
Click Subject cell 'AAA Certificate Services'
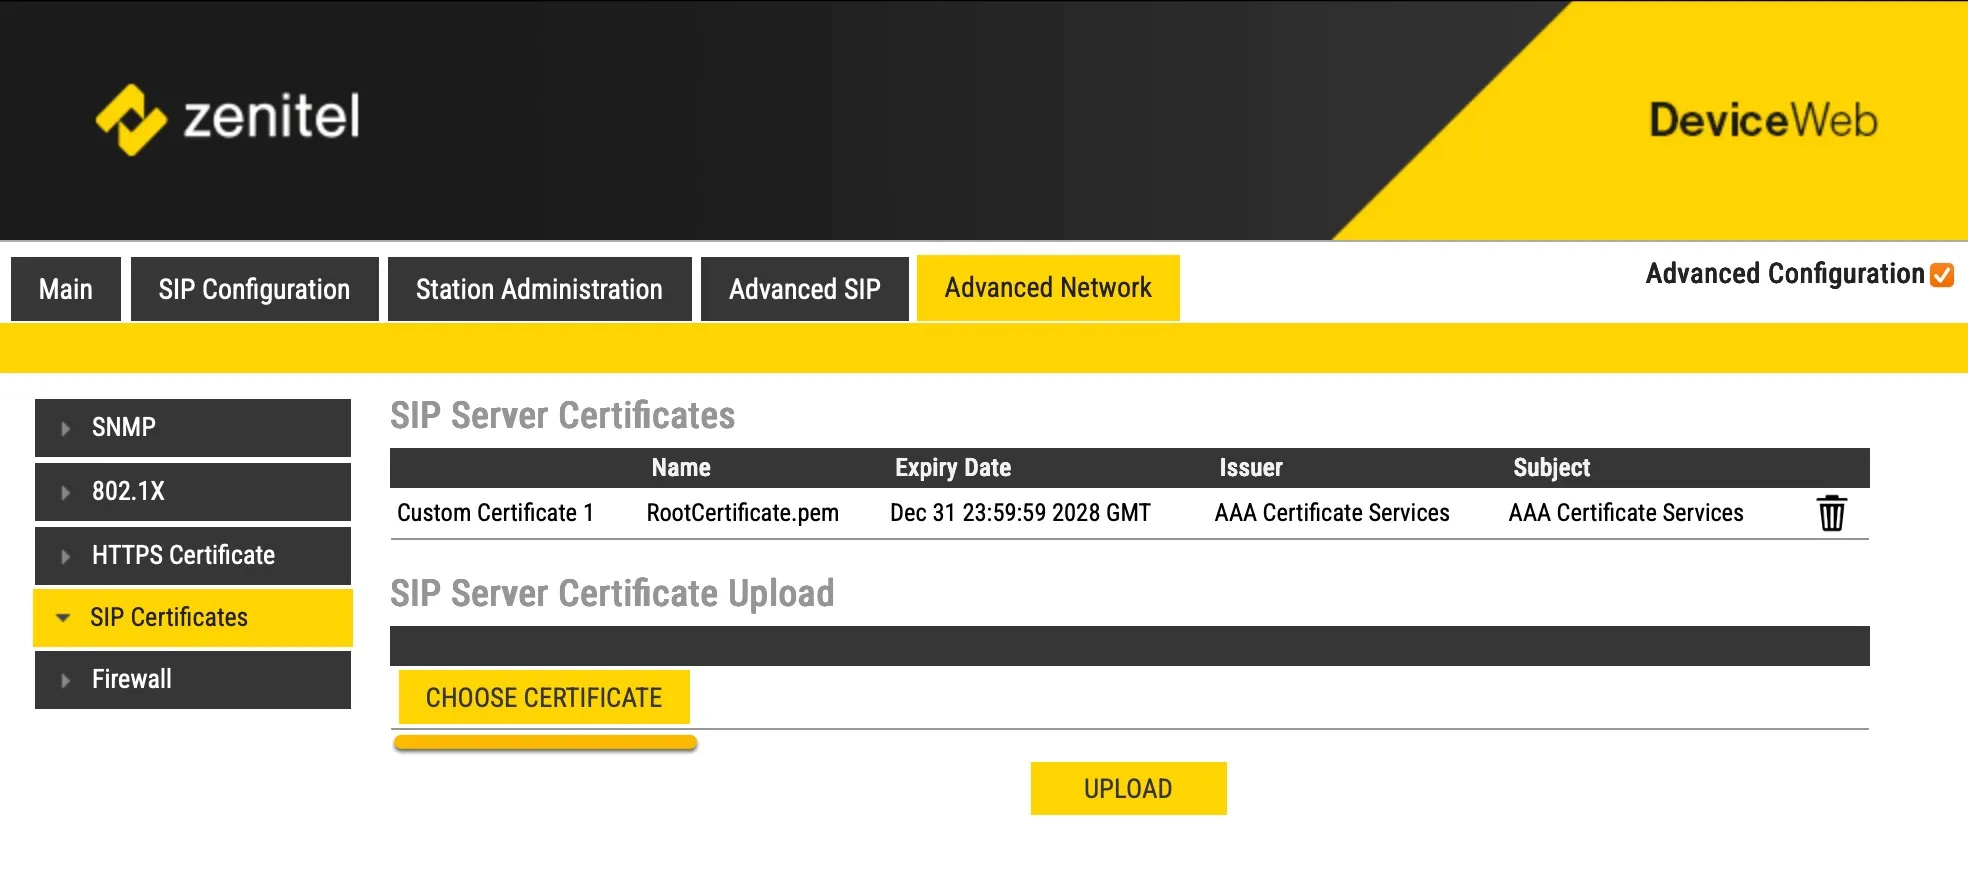point(1626,513)
